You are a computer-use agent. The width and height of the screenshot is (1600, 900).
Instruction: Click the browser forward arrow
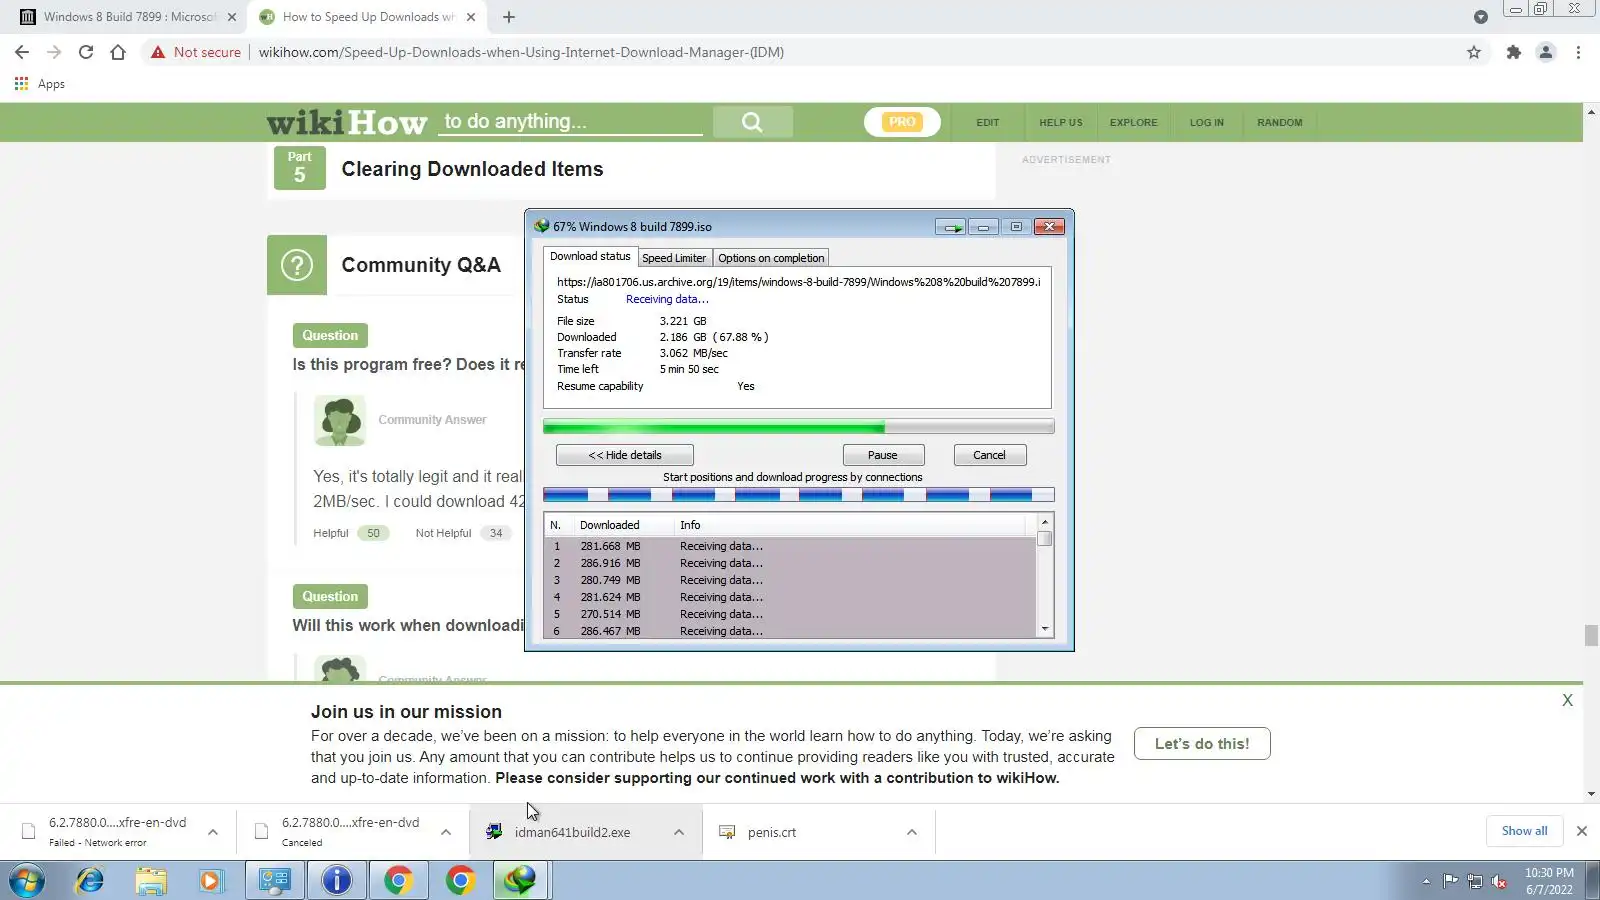pos(54,52)
